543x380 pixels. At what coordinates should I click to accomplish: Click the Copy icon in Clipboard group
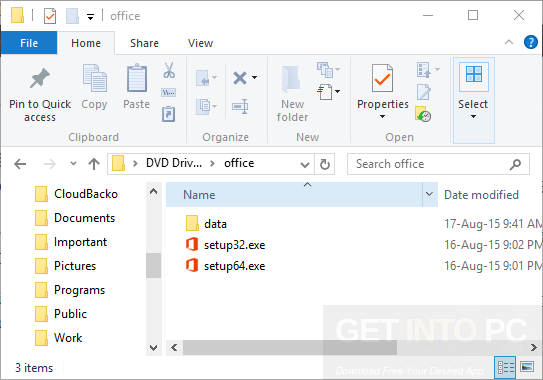(x=94, y=78)
